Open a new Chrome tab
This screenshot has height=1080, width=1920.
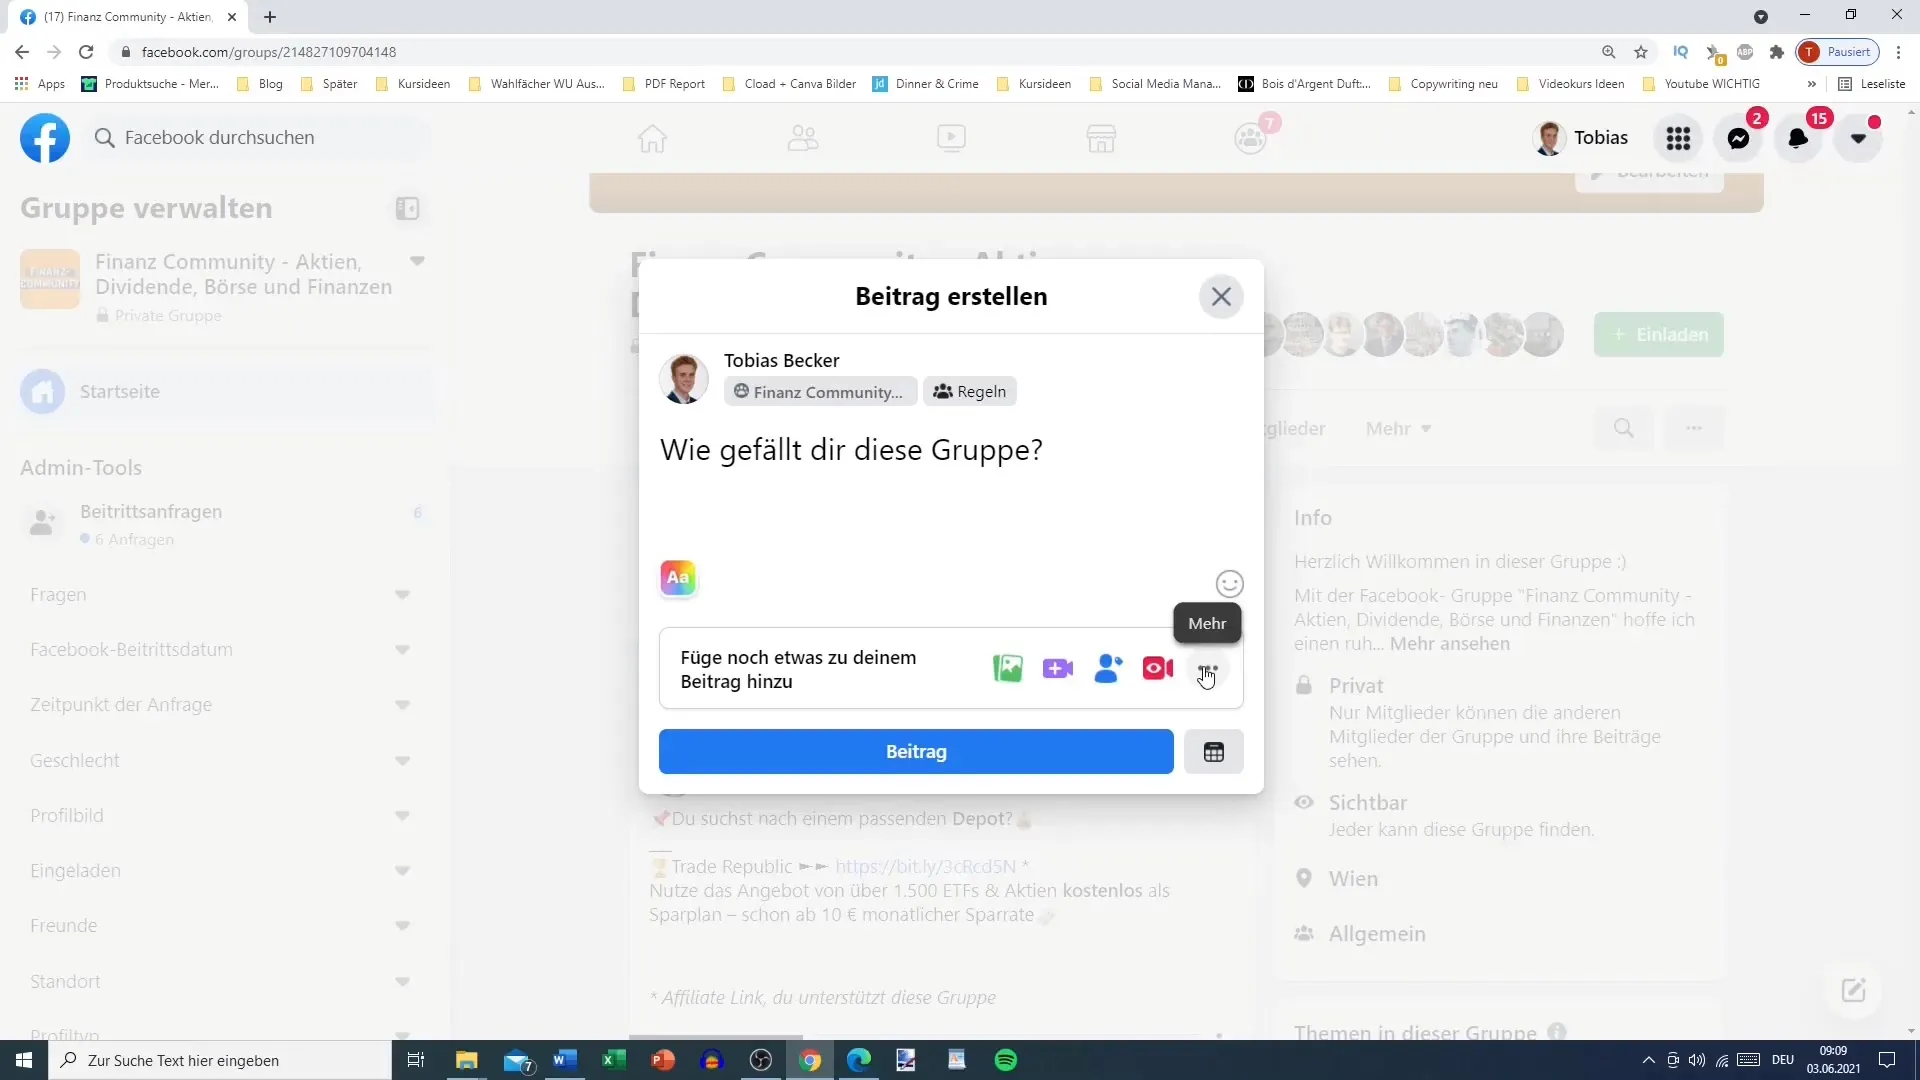coord(270,17)
